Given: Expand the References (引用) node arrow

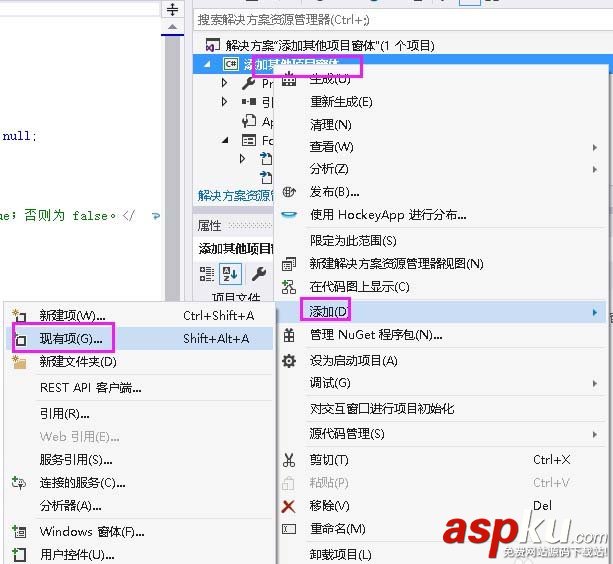Looking at the screenshot, I should point(224,102).
